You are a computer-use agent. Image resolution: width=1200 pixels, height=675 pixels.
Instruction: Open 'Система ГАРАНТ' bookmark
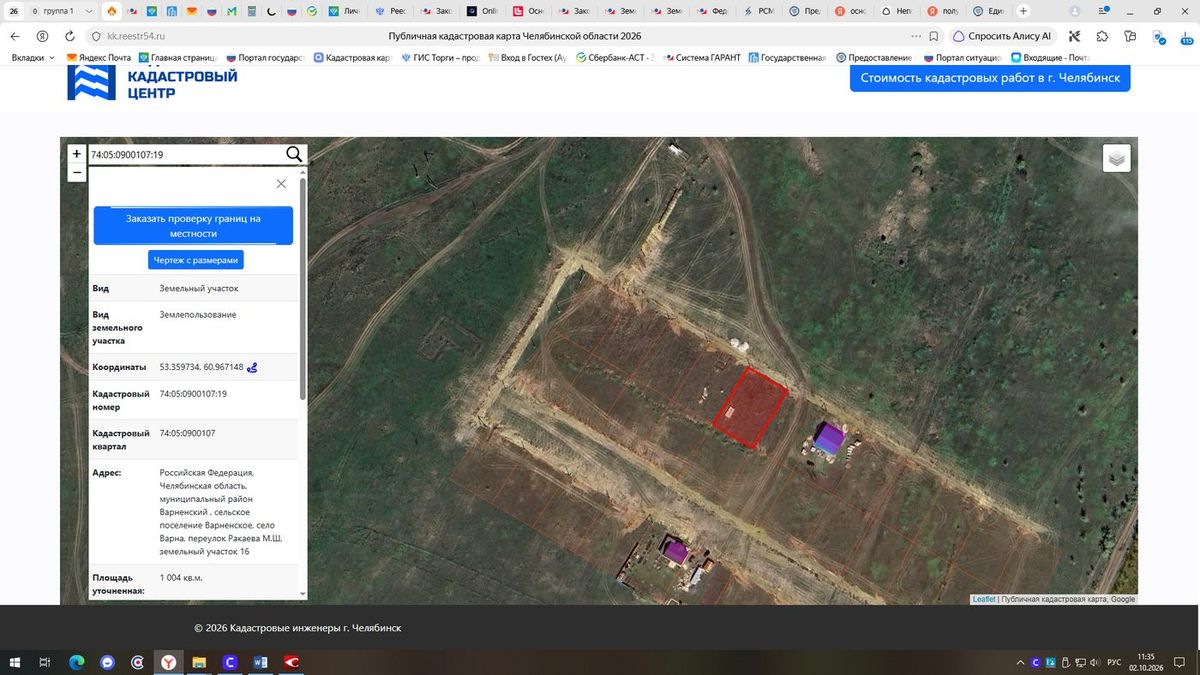point(701,58)
